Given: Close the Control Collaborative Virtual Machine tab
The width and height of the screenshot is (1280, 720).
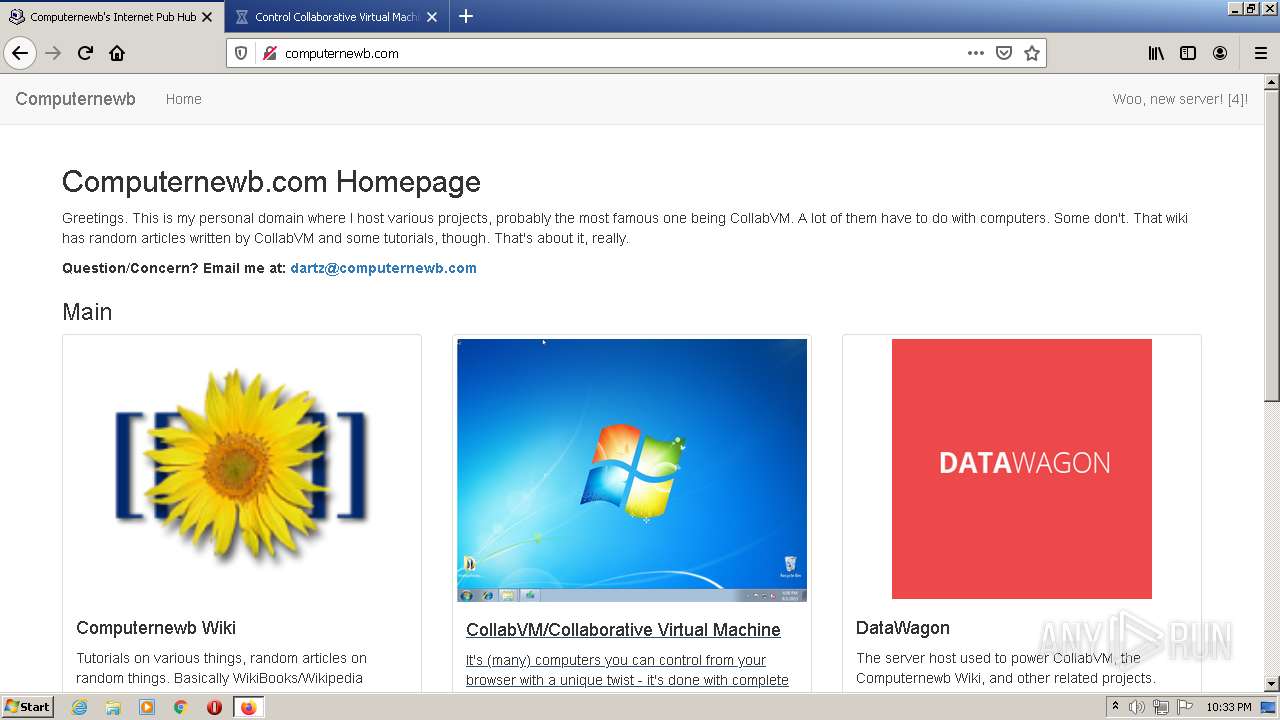Looking at the screenshot, I should [x=432, y=17].
